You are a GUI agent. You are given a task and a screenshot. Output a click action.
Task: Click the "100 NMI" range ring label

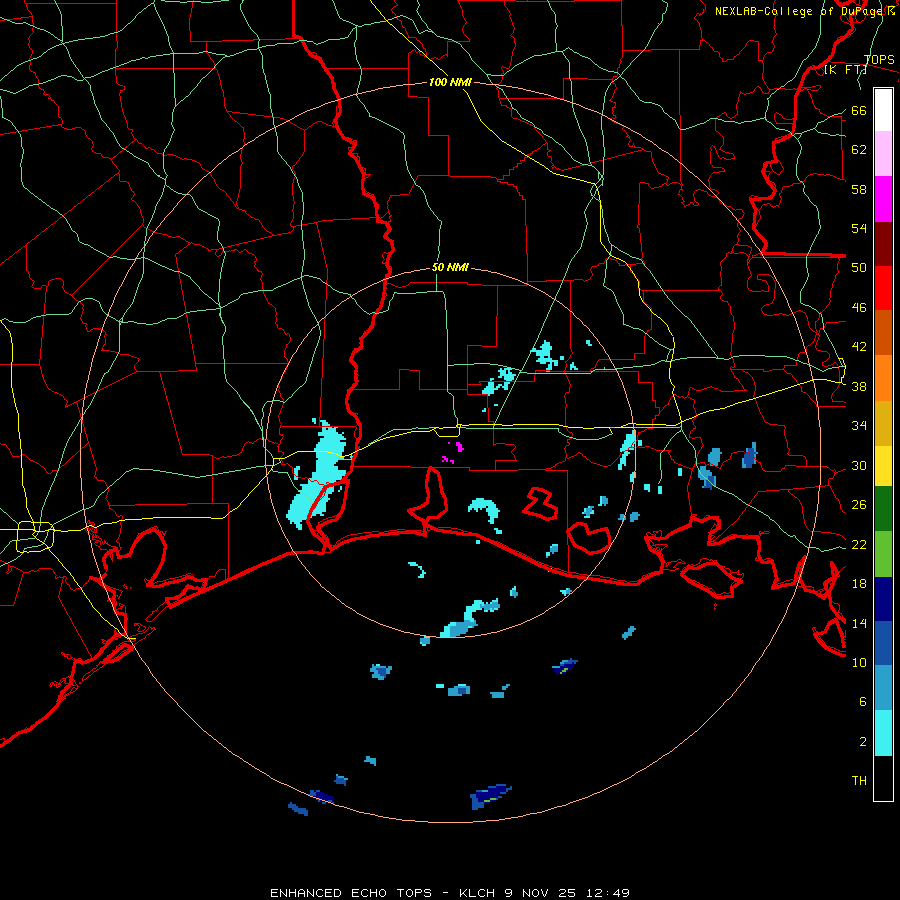450,82
